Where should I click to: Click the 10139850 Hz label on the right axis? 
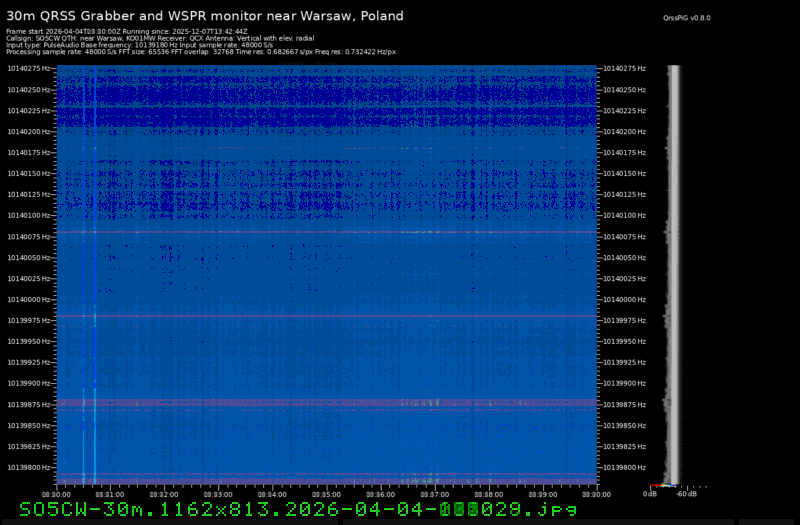(x=624, y=426)
